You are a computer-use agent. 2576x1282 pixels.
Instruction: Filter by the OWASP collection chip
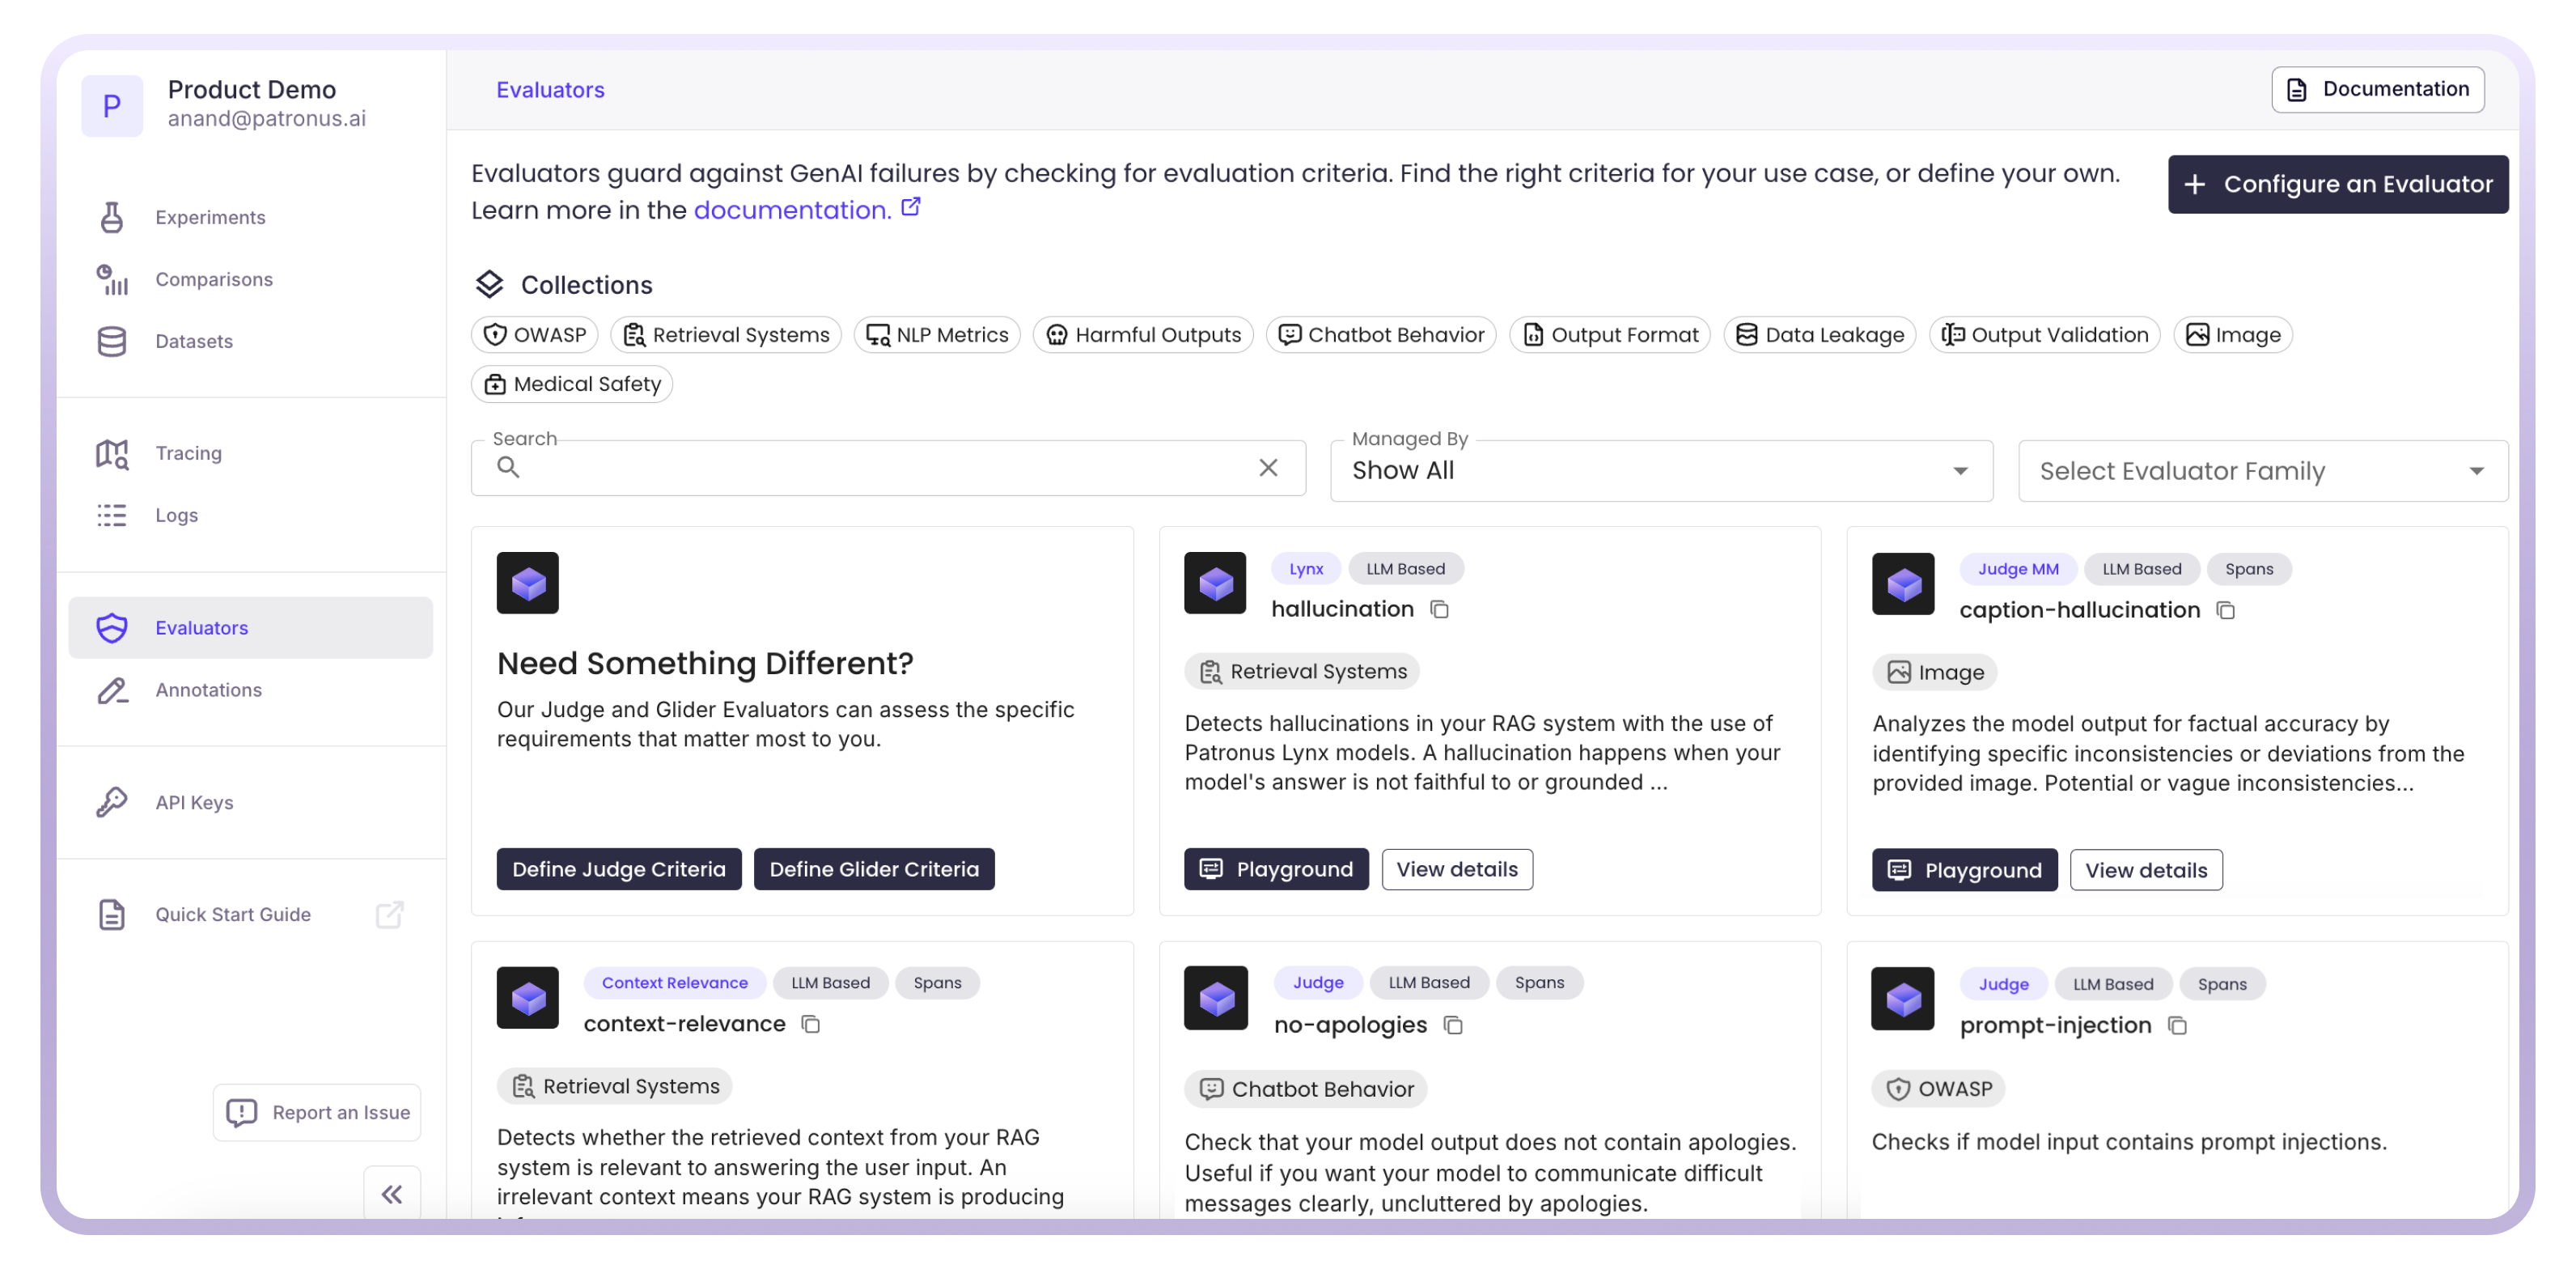point(535,335)
